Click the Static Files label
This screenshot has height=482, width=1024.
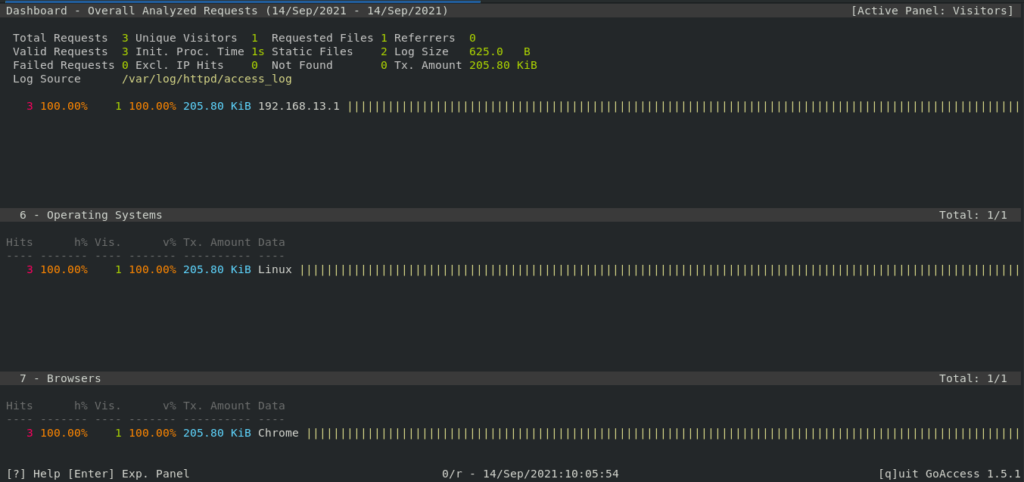[312, 52]
